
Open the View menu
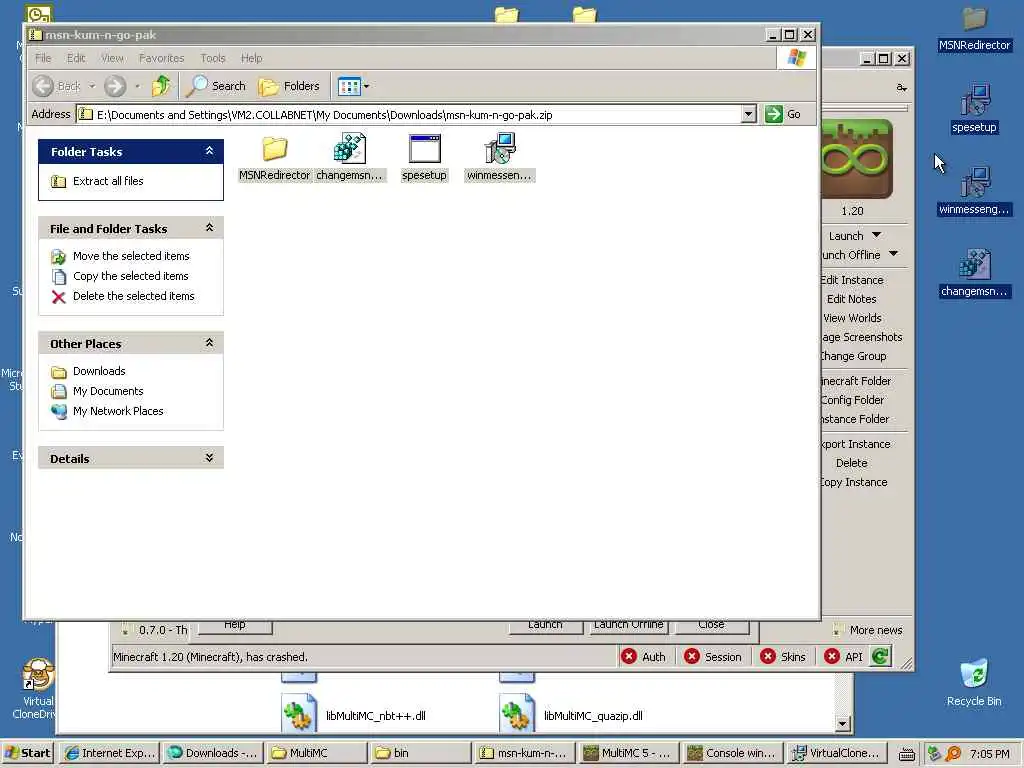click(x=112, y=58)
